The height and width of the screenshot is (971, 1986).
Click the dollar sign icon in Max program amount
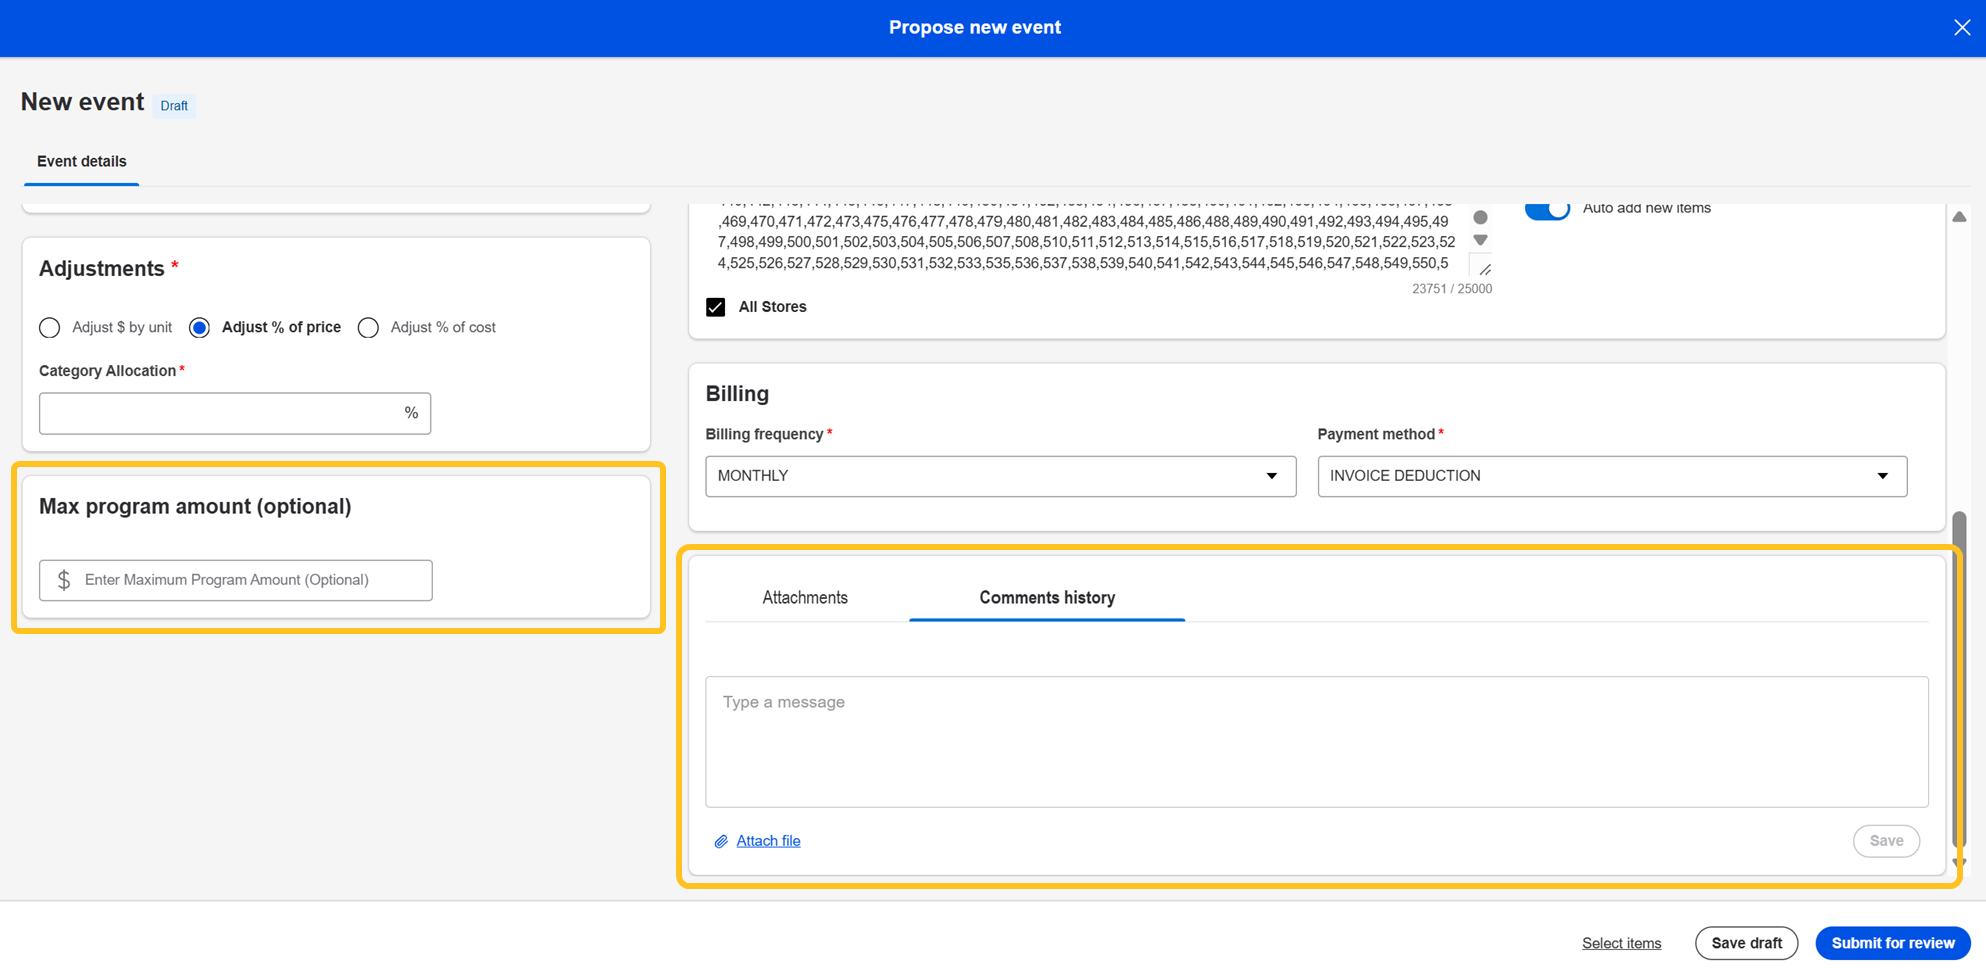pyautogui.click(x=64, y=580)
